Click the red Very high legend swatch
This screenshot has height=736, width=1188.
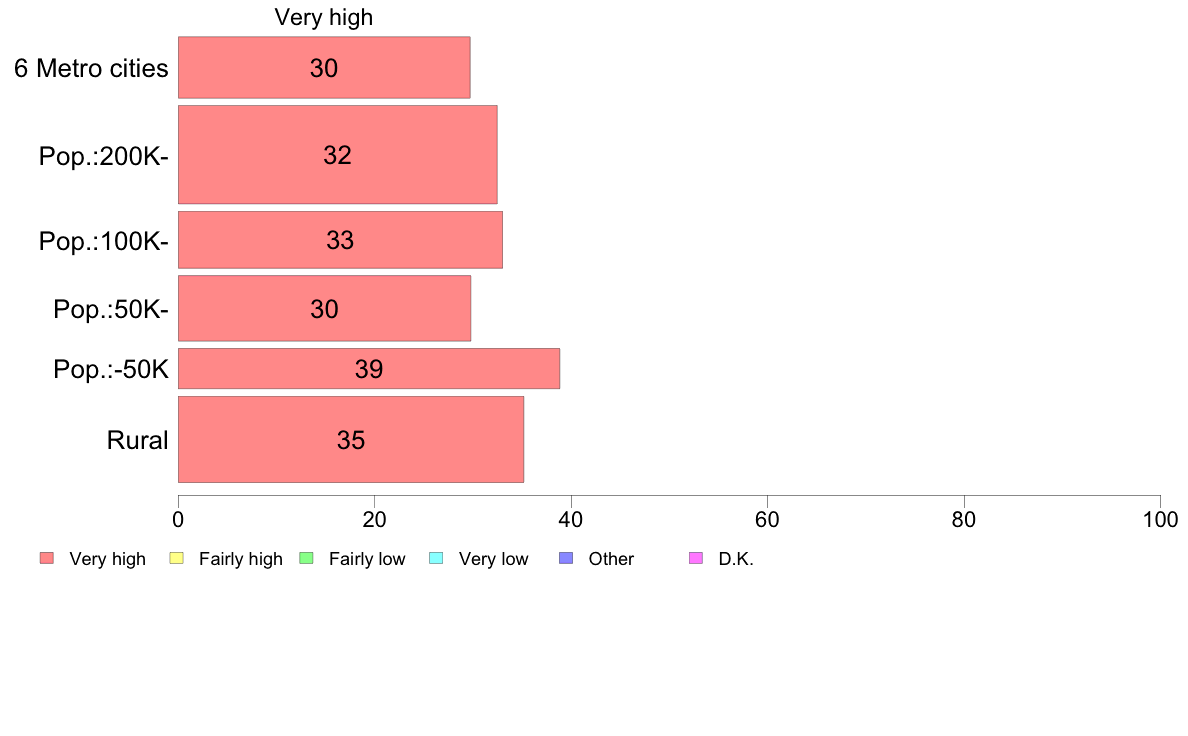47,559
